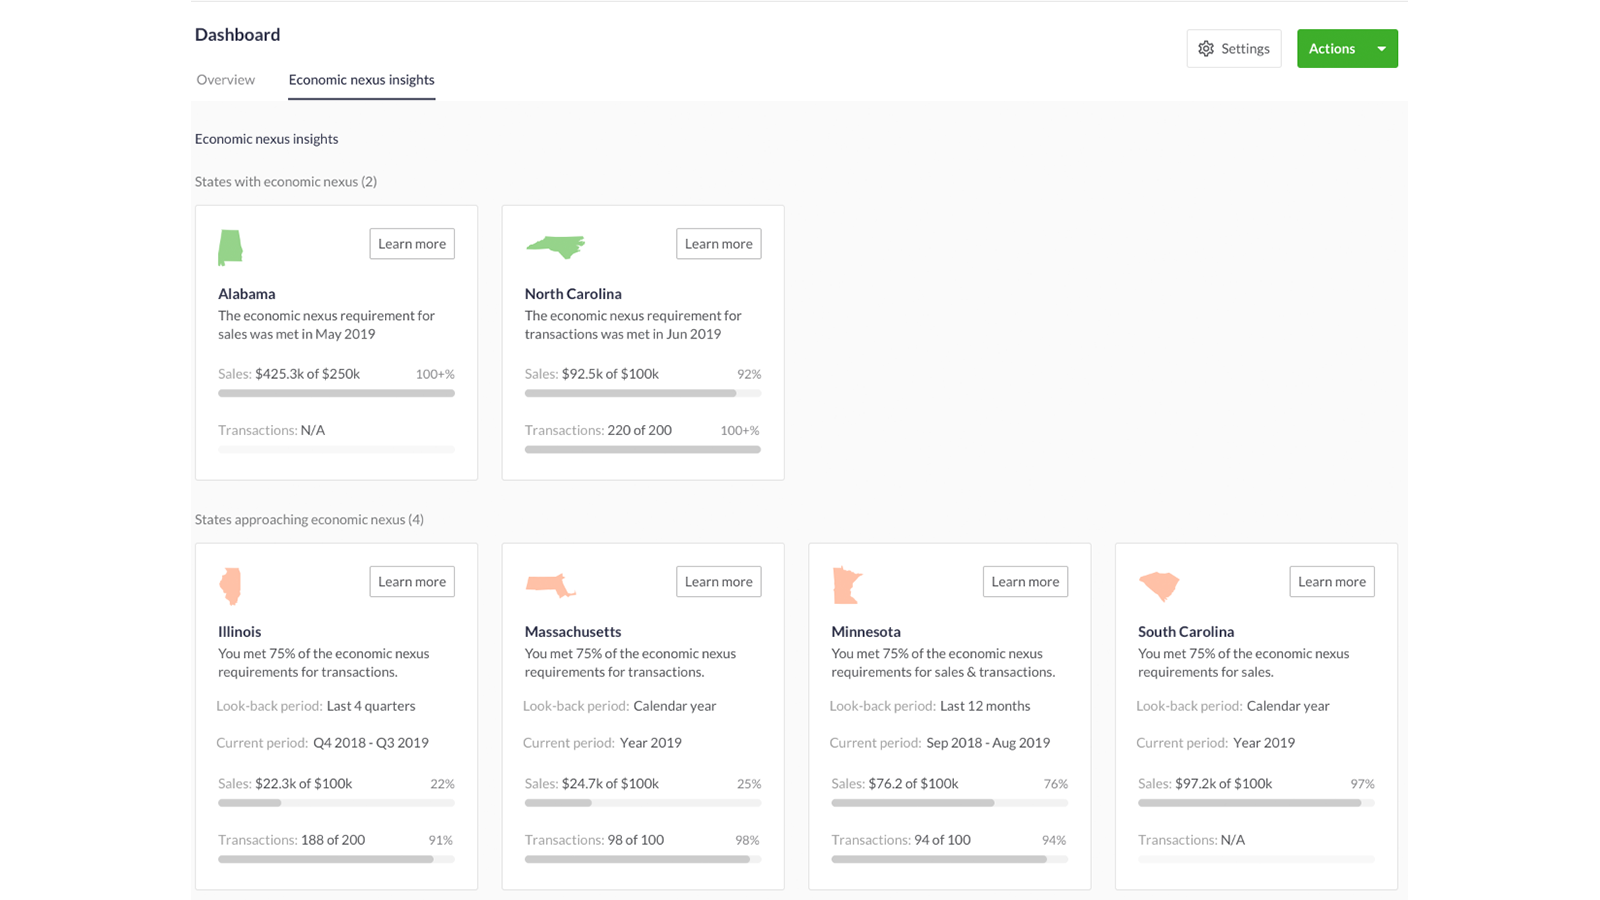
Task: Click the Massachusetts state map icon
Action: 548,586
